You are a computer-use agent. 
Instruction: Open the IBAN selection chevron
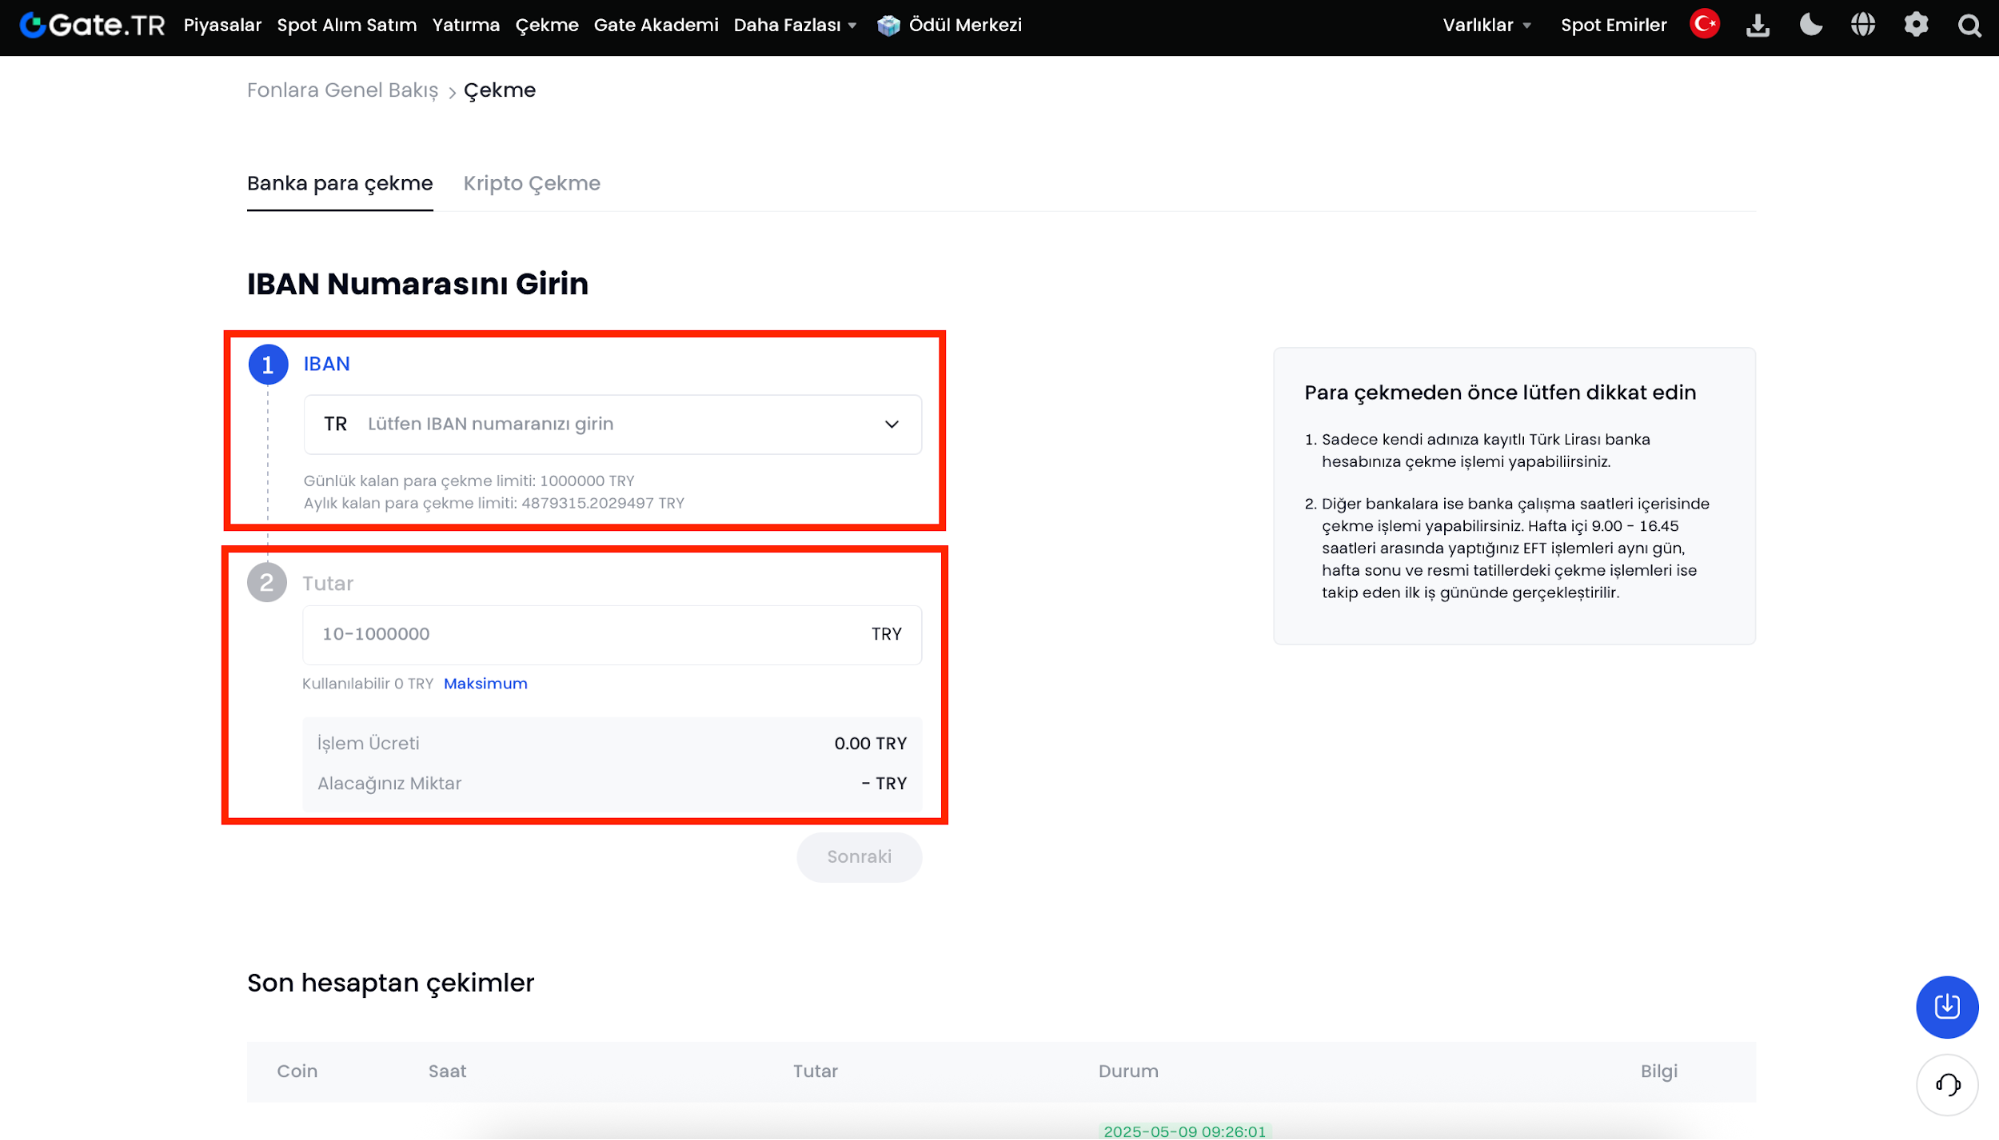pos(891,424)
